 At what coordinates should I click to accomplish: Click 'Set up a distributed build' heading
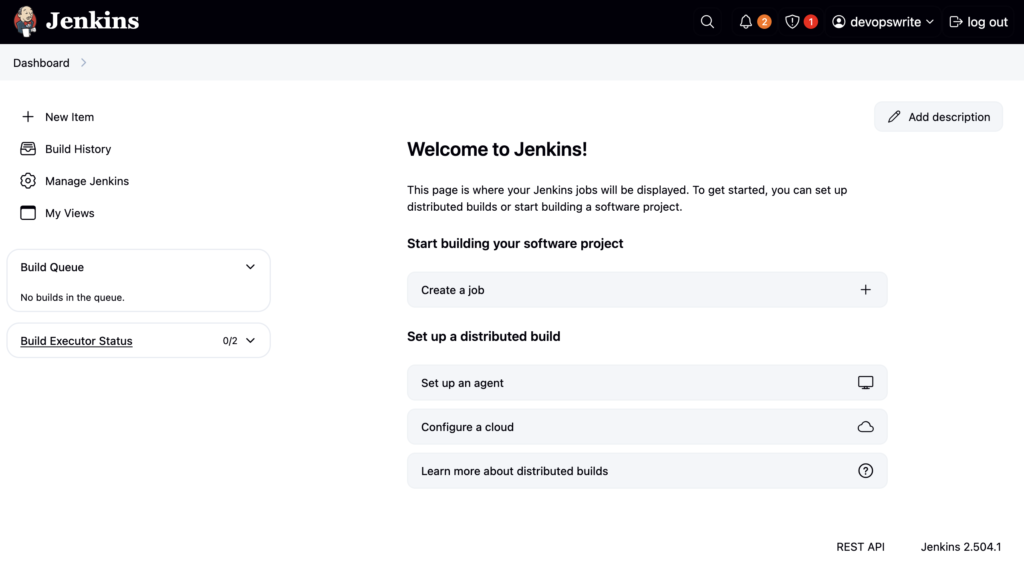point(484,336)
